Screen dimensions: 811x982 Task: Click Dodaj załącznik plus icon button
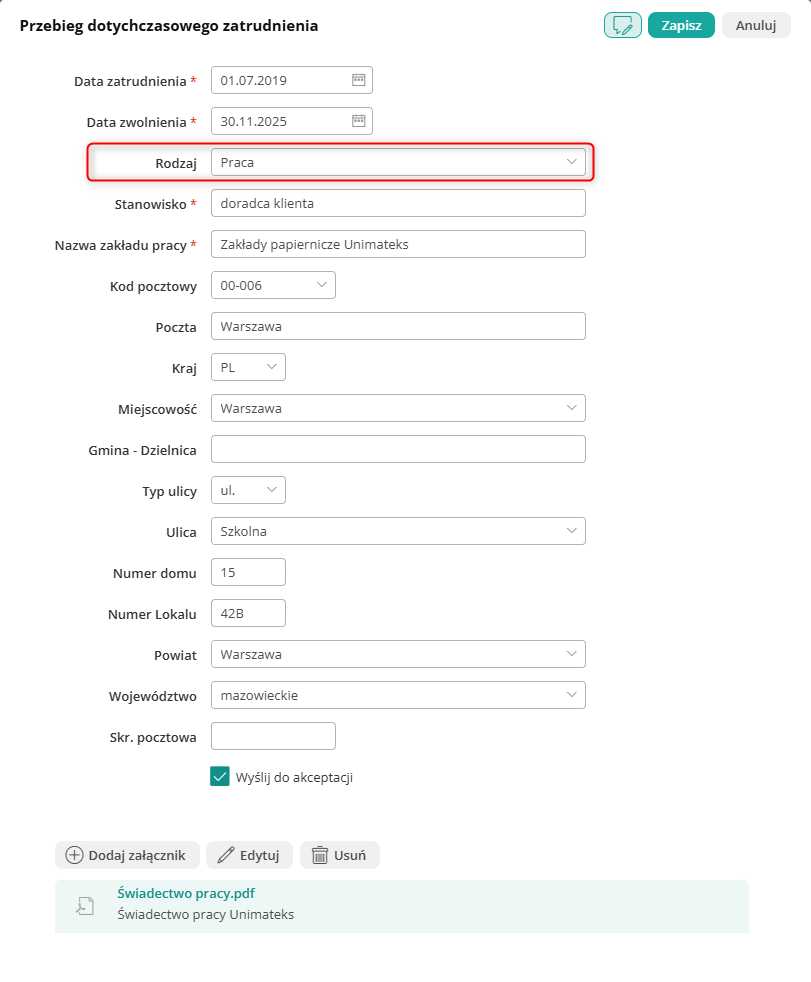tap(127, 855)
